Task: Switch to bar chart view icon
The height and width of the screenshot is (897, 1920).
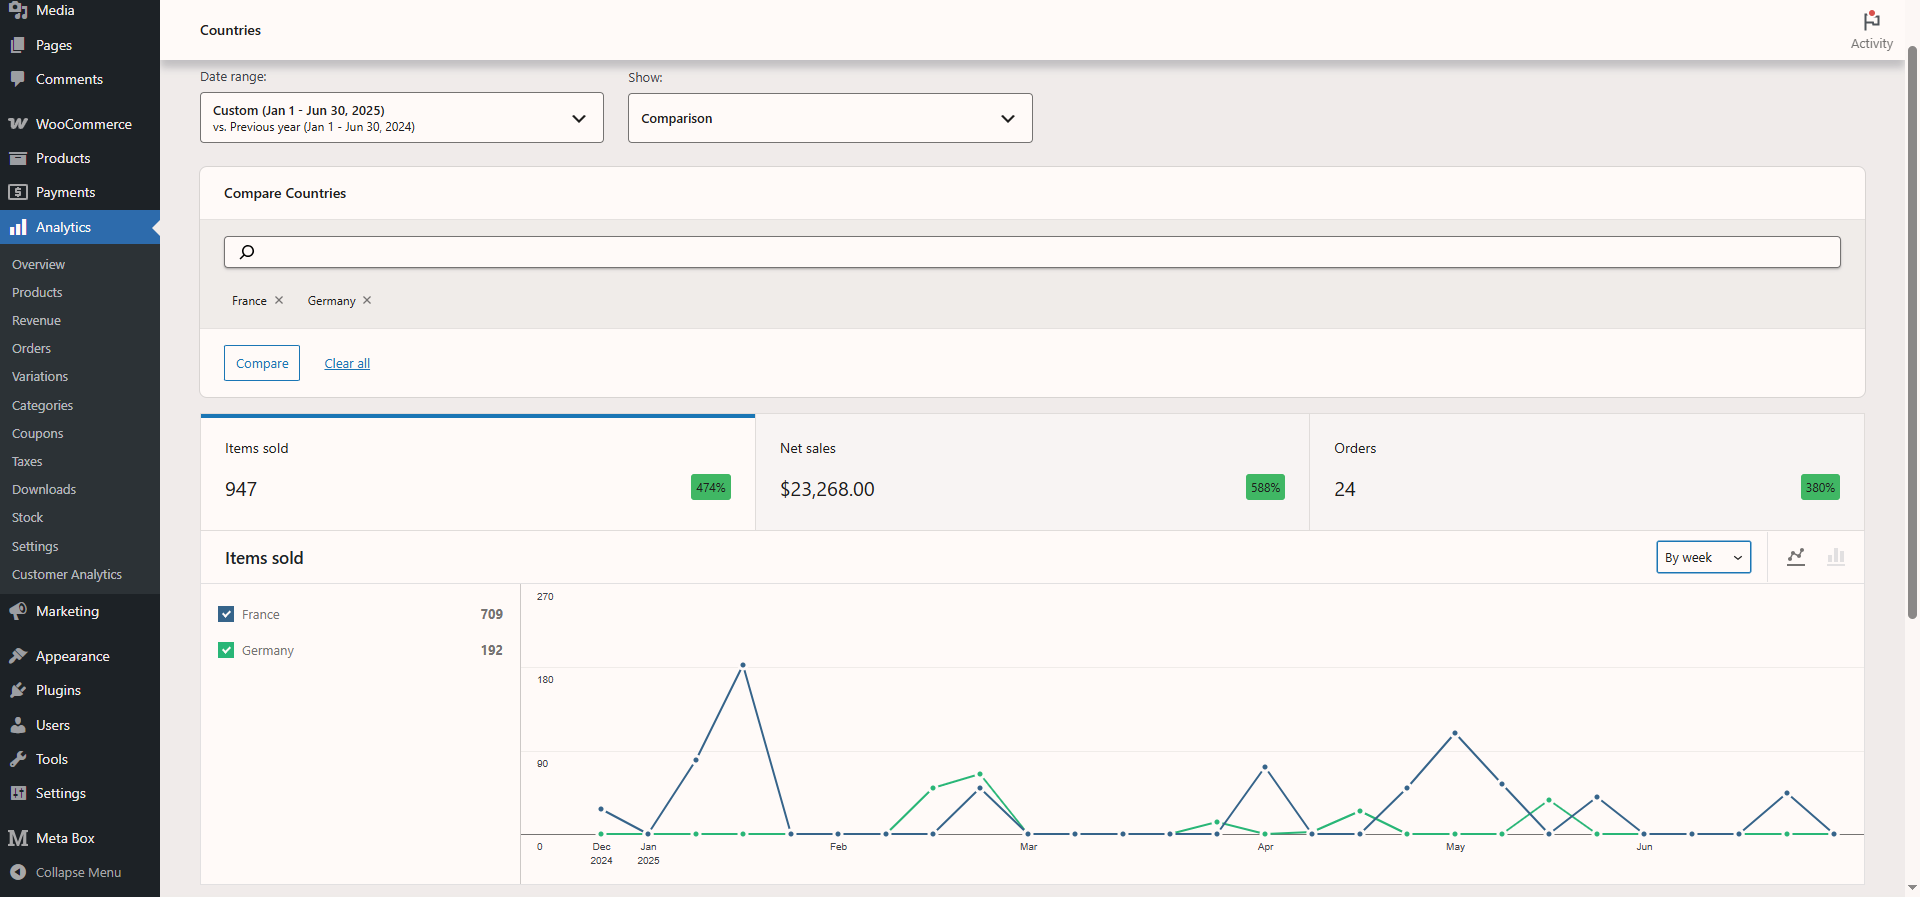Action: [x=1836, y=557]
